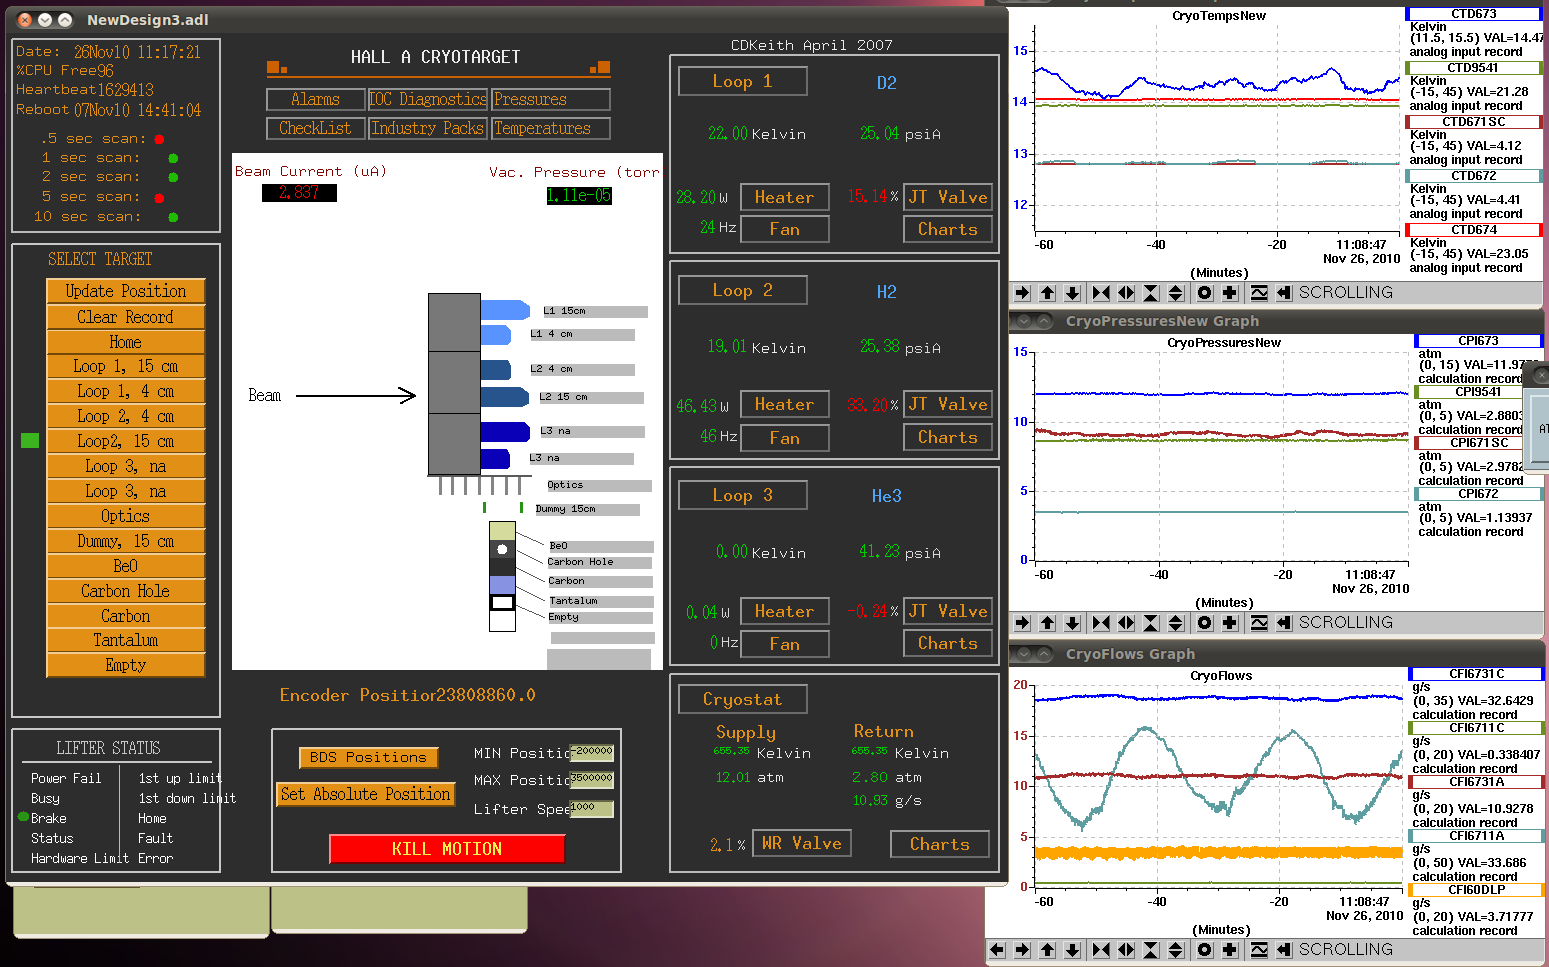The image size is (1549, 967).
Task: Compress the vertical axis on the CryoTempsNew graph
Action: pyautogui.click(x=1151, y=293)
